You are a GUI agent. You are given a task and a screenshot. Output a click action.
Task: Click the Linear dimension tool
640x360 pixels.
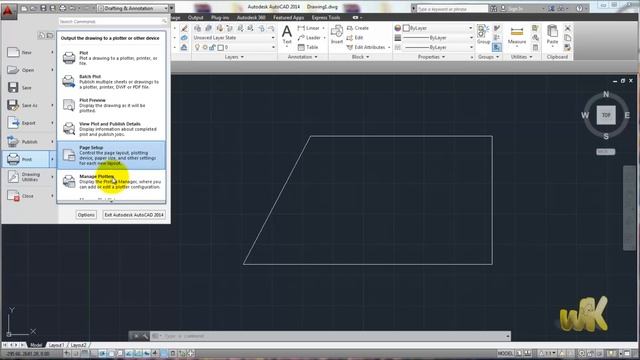pyautogui.click(x=309, y=28)
